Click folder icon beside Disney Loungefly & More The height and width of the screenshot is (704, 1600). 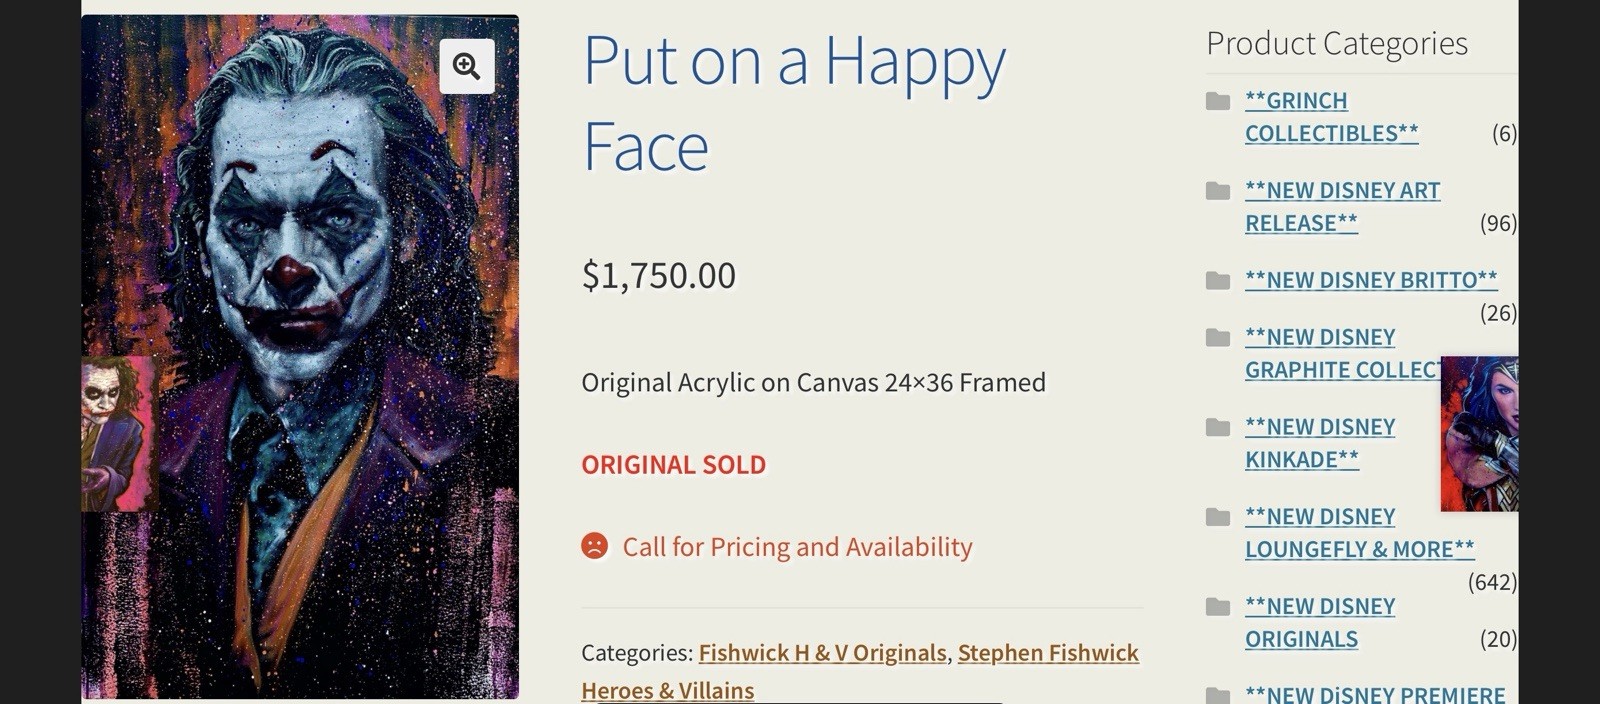(1218, 517)
